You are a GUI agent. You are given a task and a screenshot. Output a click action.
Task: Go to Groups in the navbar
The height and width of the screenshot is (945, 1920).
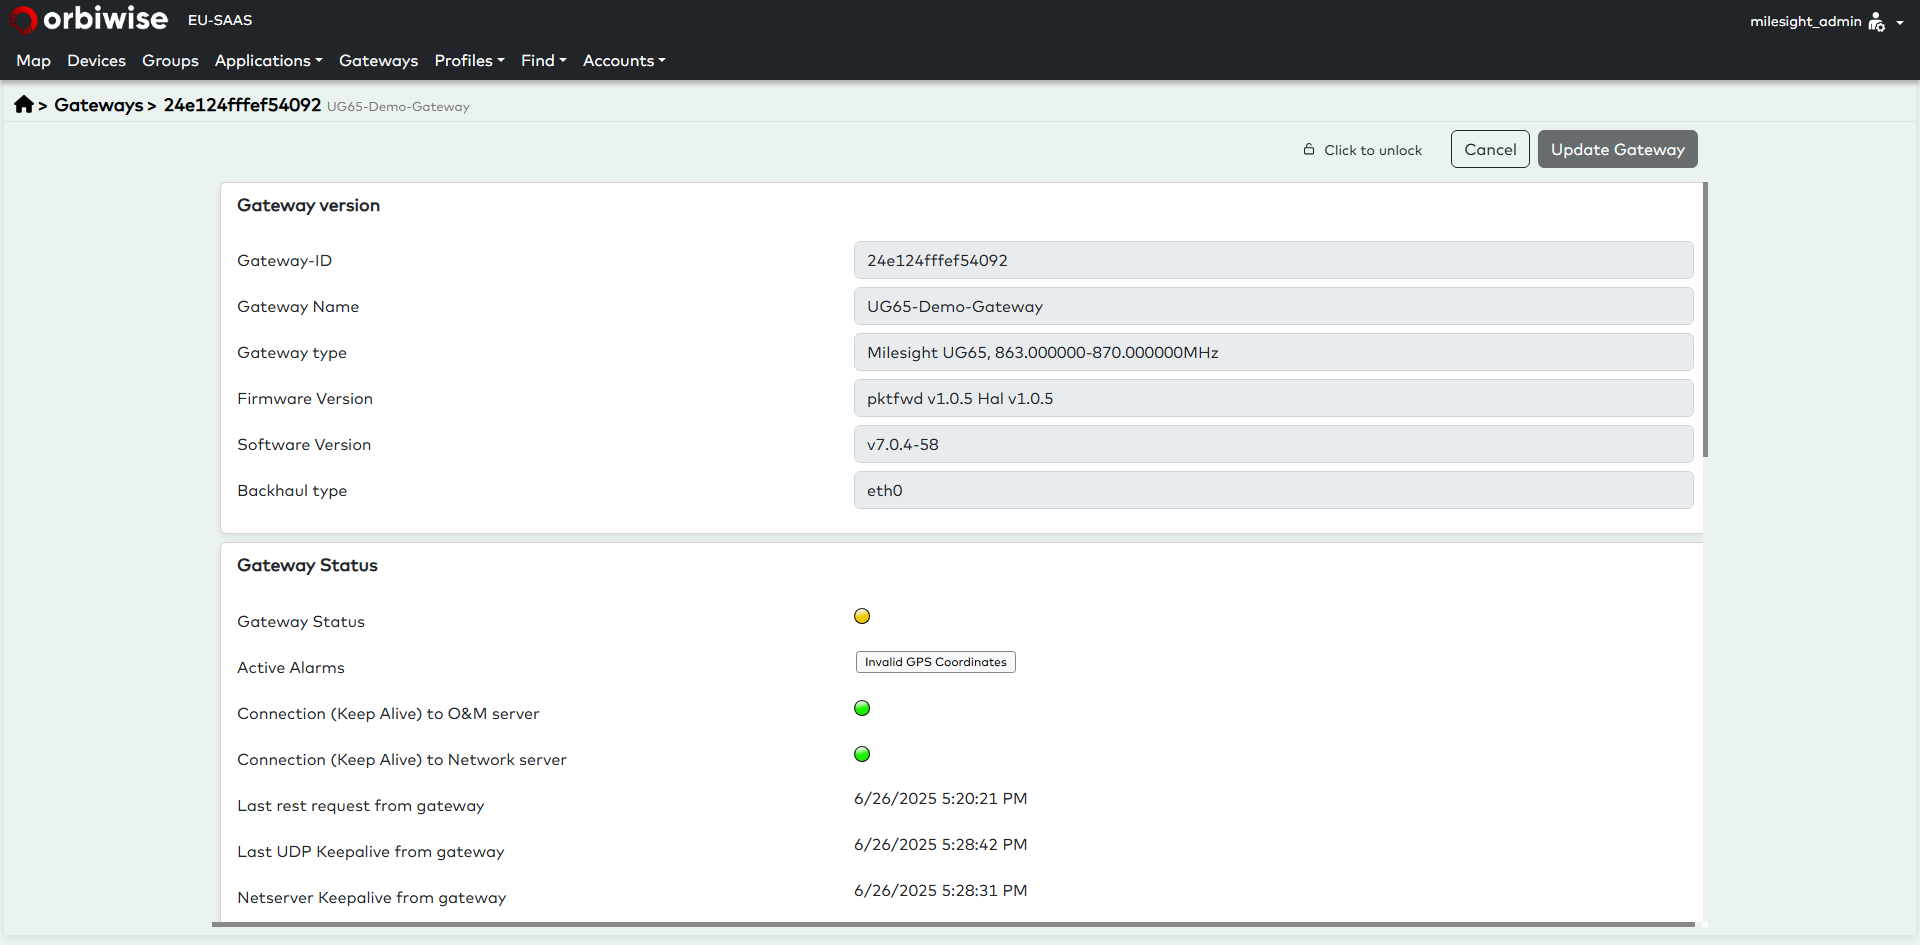(x=170, y=61)
